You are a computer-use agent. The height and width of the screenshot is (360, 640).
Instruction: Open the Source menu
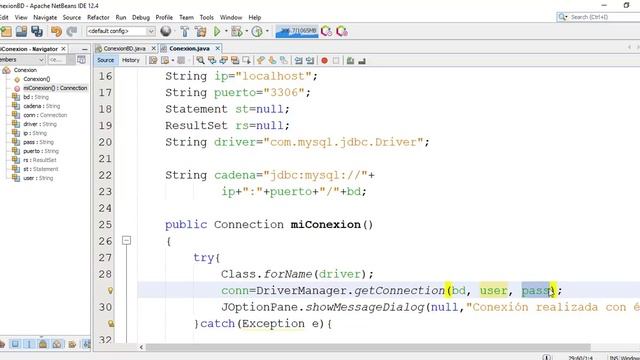tap(72, 18)
